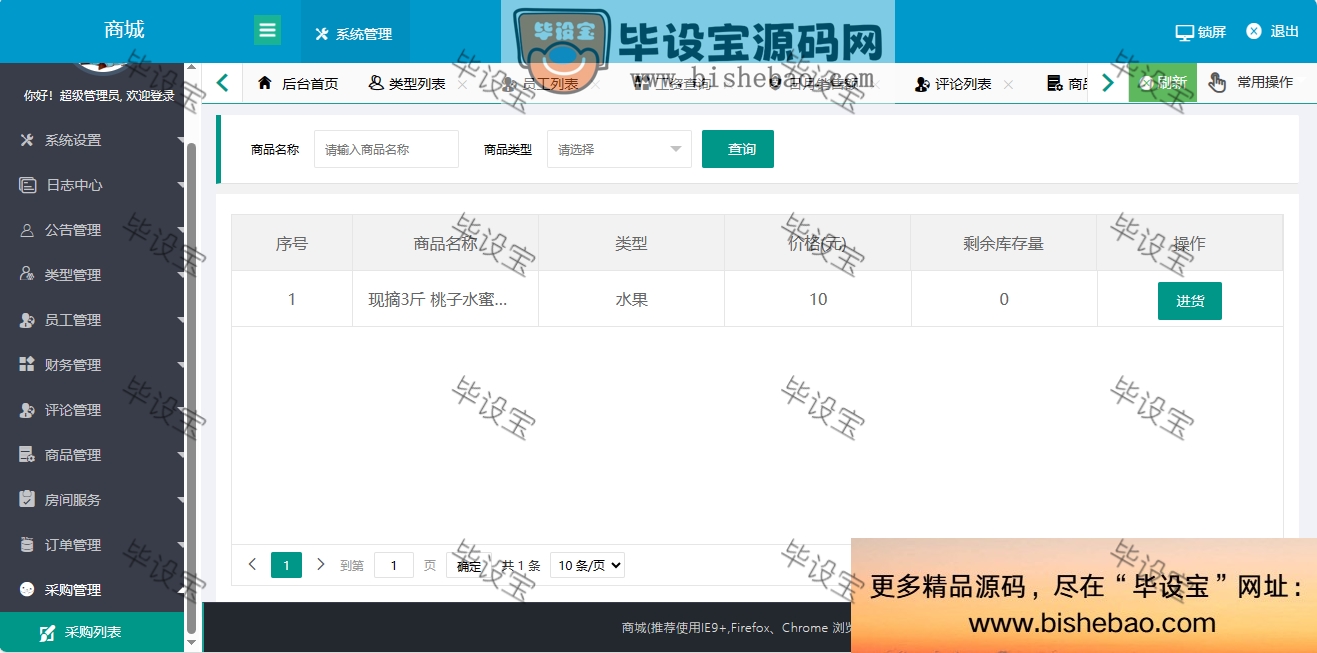Click the hamburger menu toggle icon
The image size is (1317, 653).
(267, 30)
